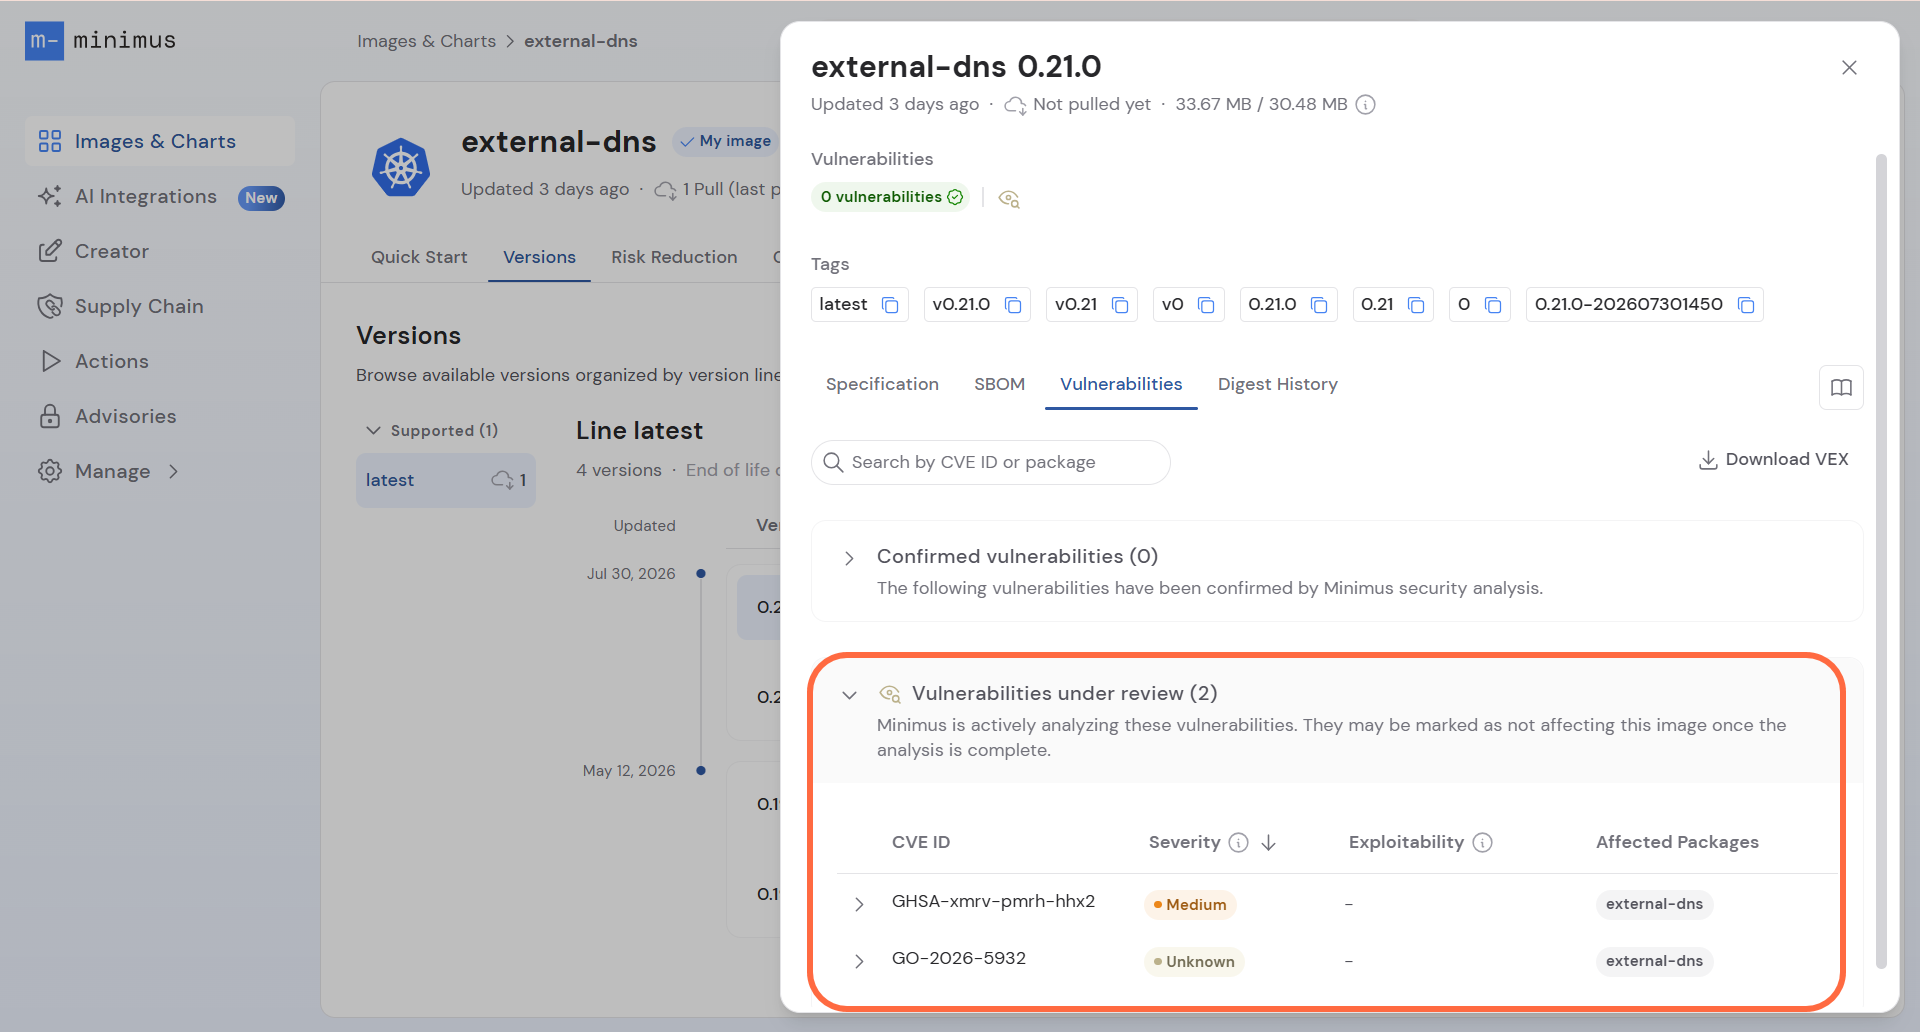The height and width of the screenshot is (1032, 1920).
Task: Click the minimus logo icon
Action: 44,41
